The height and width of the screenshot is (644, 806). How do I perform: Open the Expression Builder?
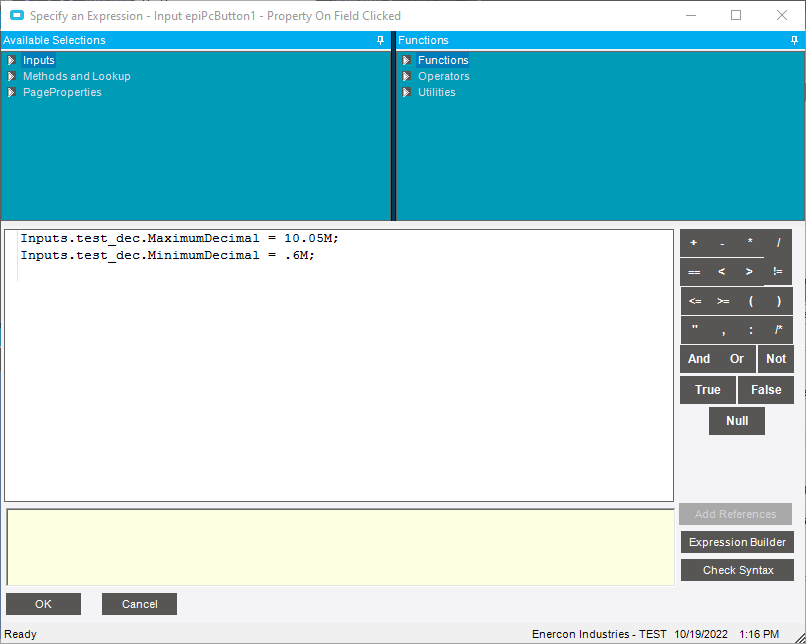[x=737, y=542]
